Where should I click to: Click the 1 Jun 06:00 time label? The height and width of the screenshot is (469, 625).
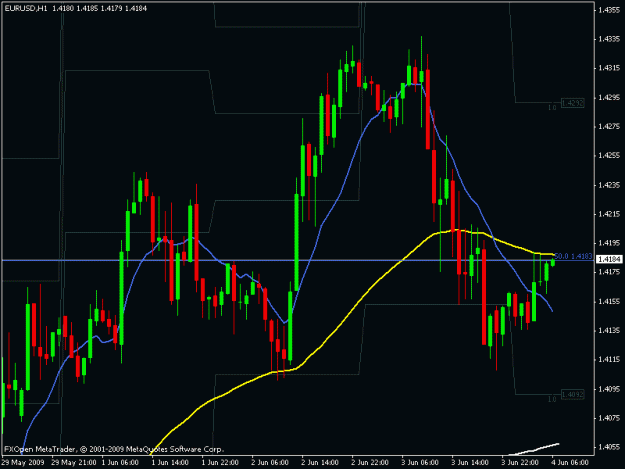(120, 463)
